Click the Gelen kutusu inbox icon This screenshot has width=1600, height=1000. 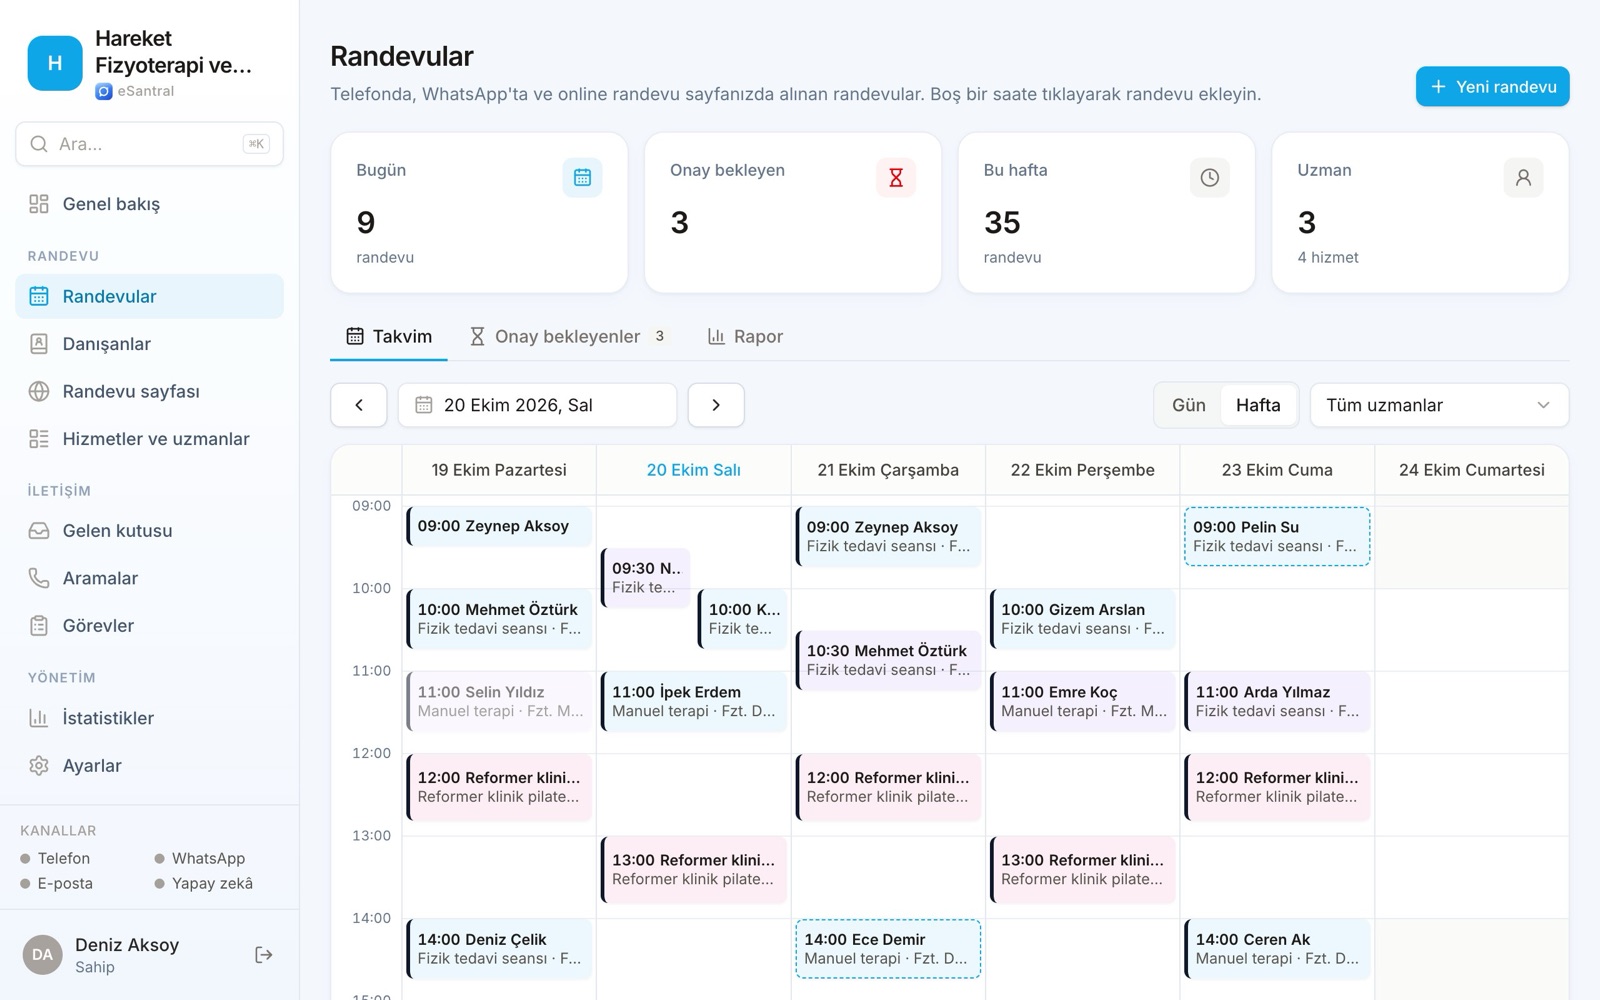coord(39,531)
